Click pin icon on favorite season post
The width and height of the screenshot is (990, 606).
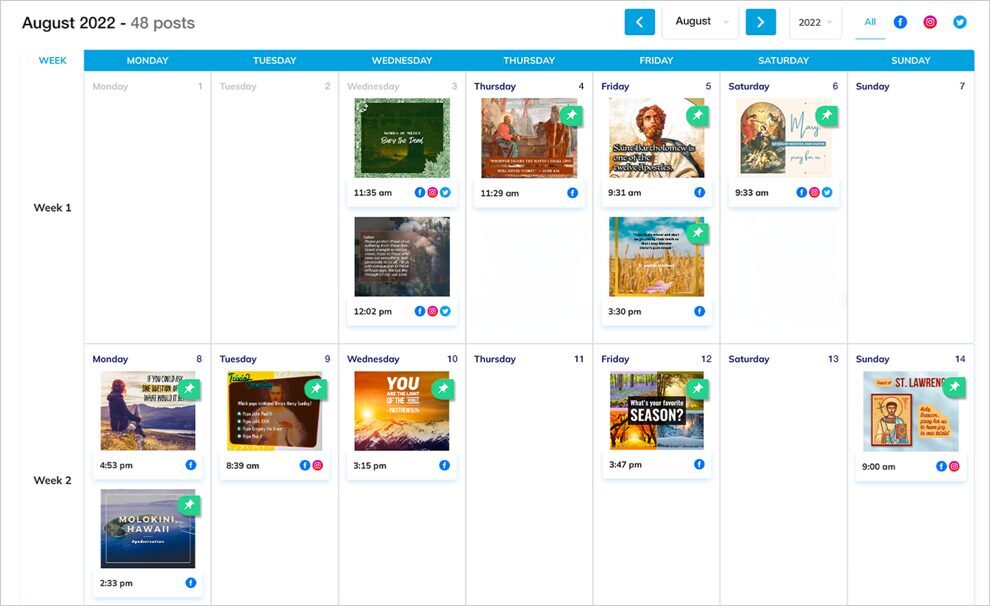click(x=697, y=388)
